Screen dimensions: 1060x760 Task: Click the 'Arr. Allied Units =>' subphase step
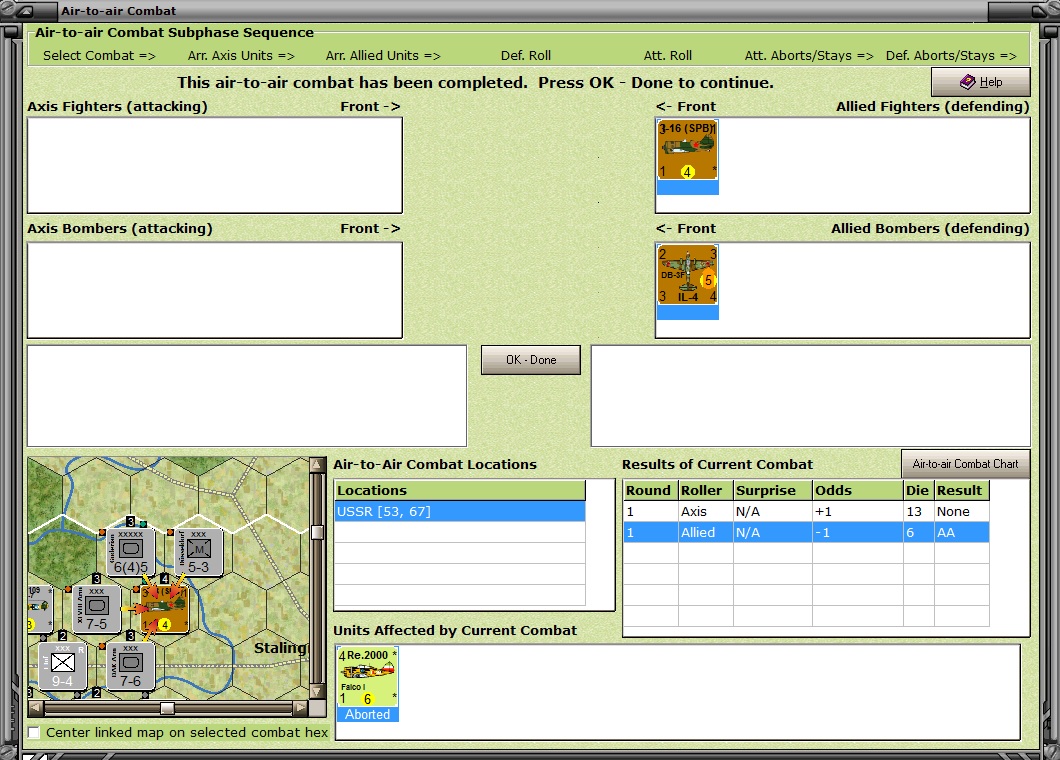[x=383, y=55]
